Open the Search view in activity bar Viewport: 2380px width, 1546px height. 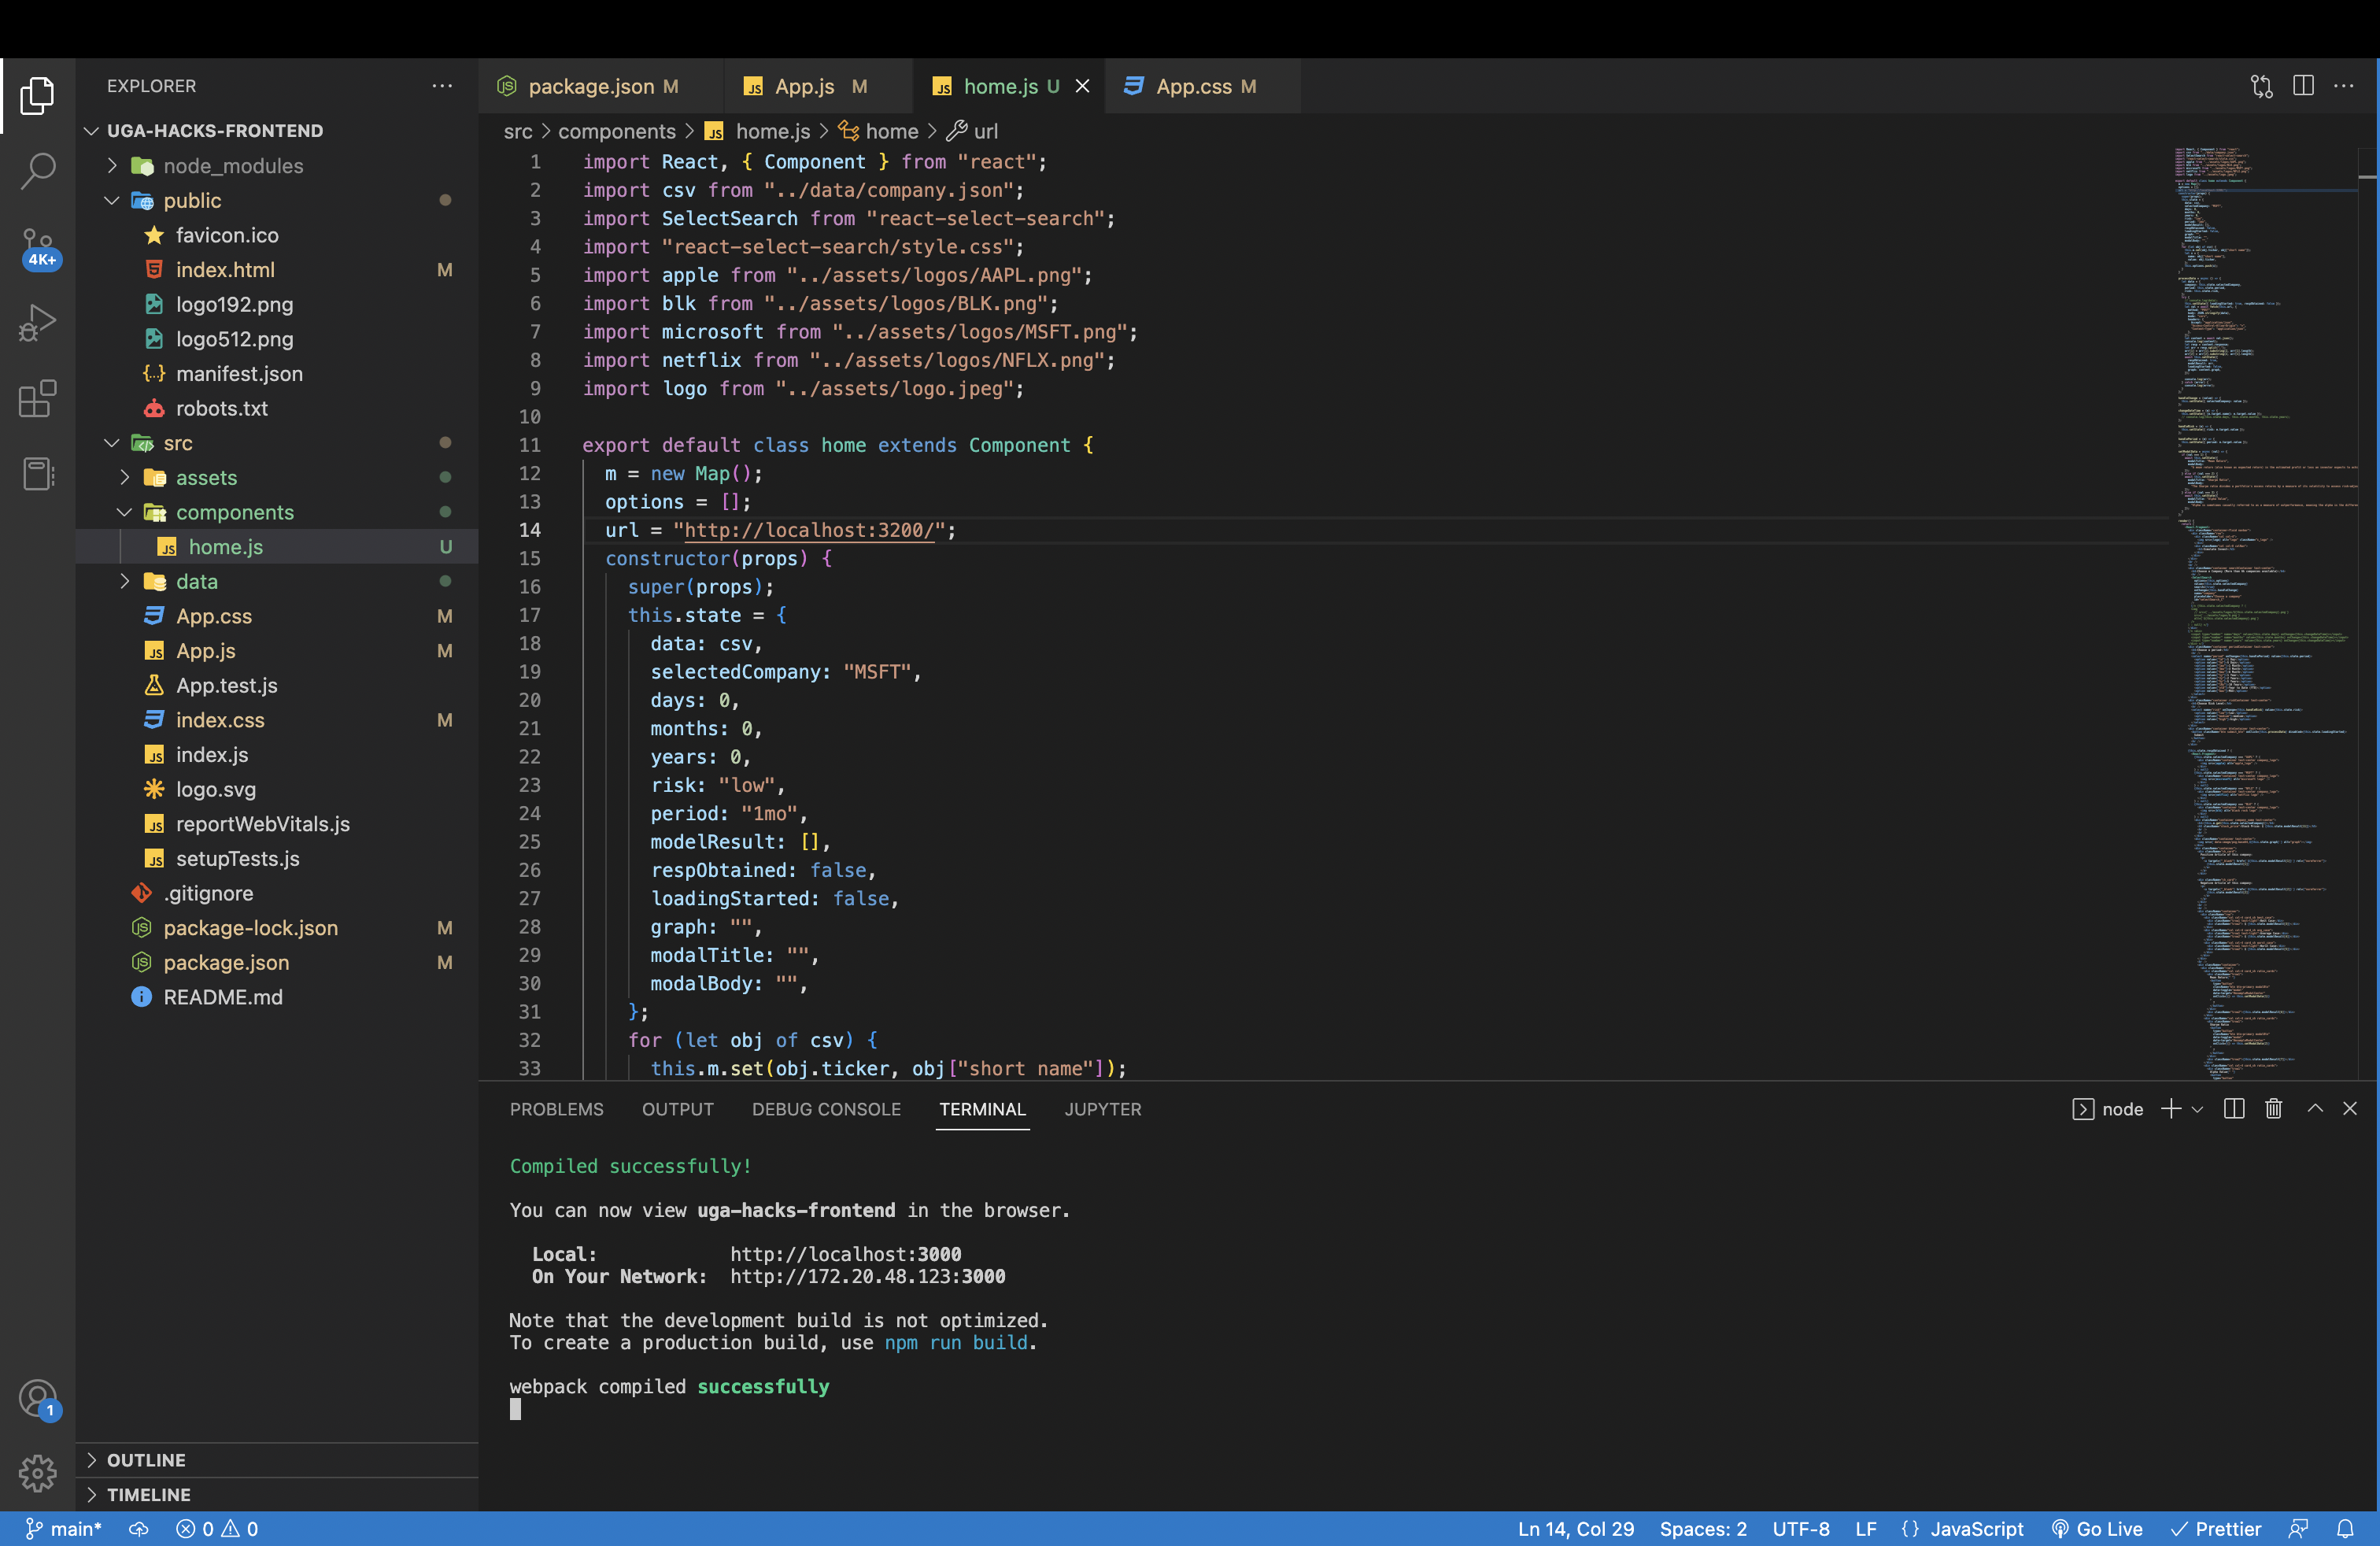(37, 171)
